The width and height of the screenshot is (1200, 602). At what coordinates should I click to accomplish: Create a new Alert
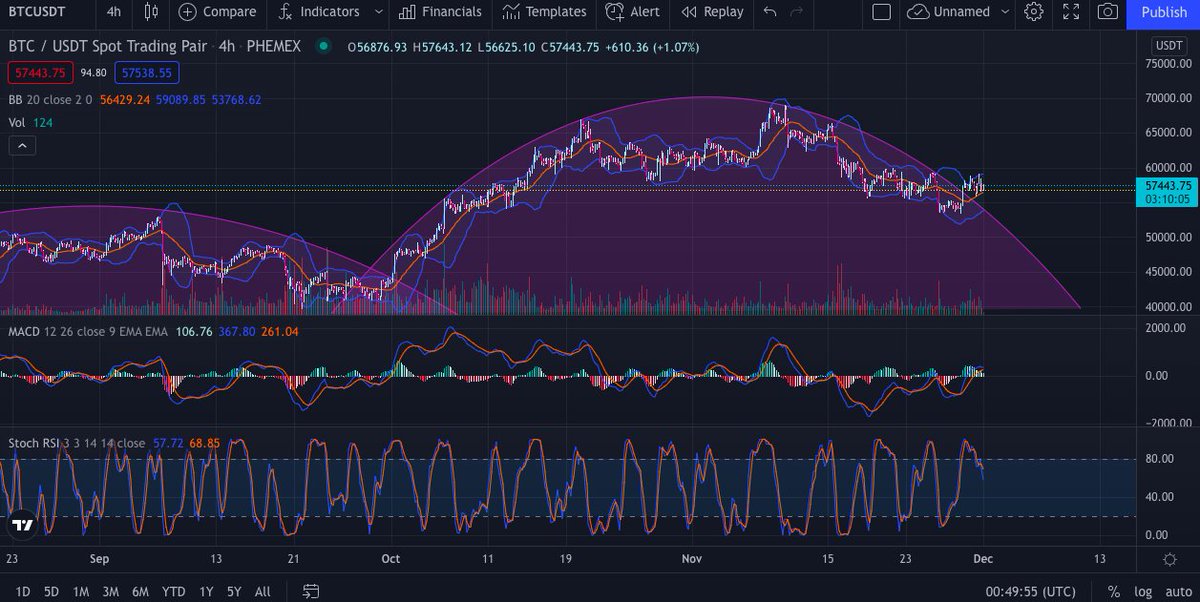coord(634,12)
